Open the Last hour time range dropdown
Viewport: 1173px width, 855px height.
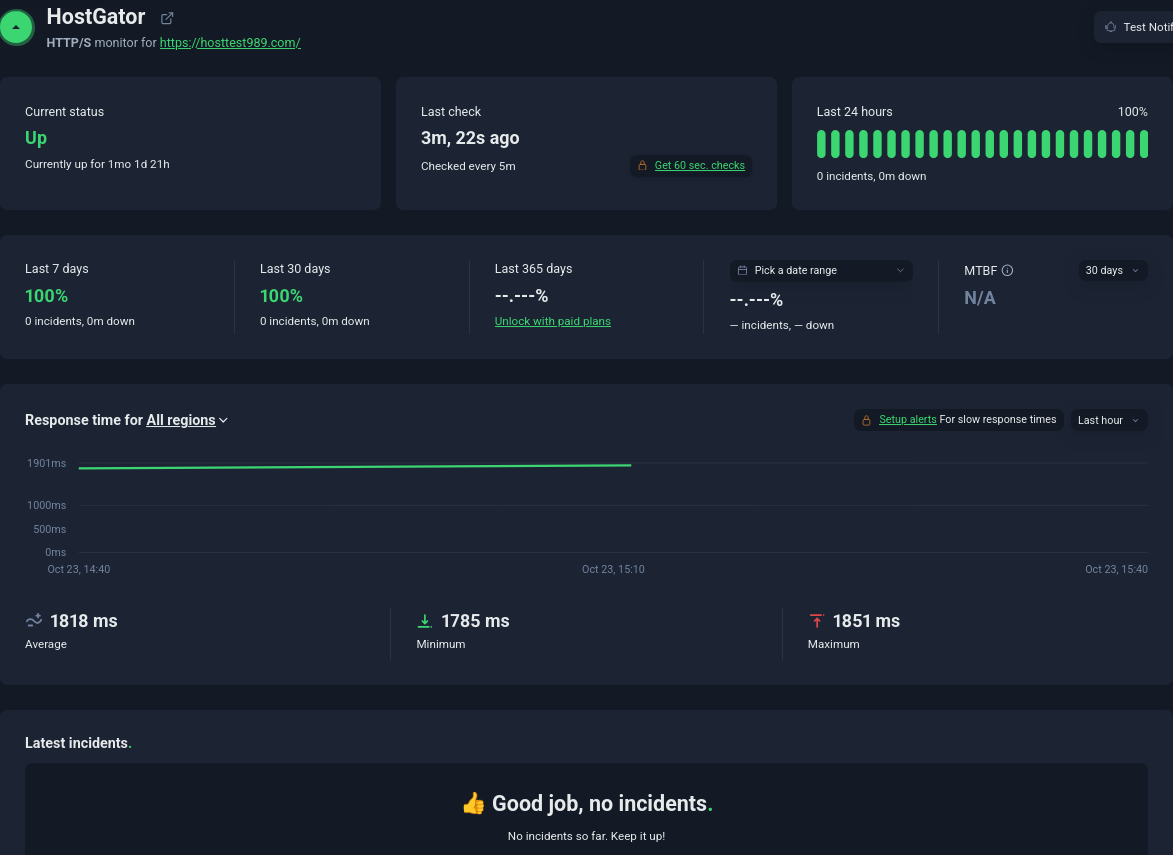[x=1109, y=420]
